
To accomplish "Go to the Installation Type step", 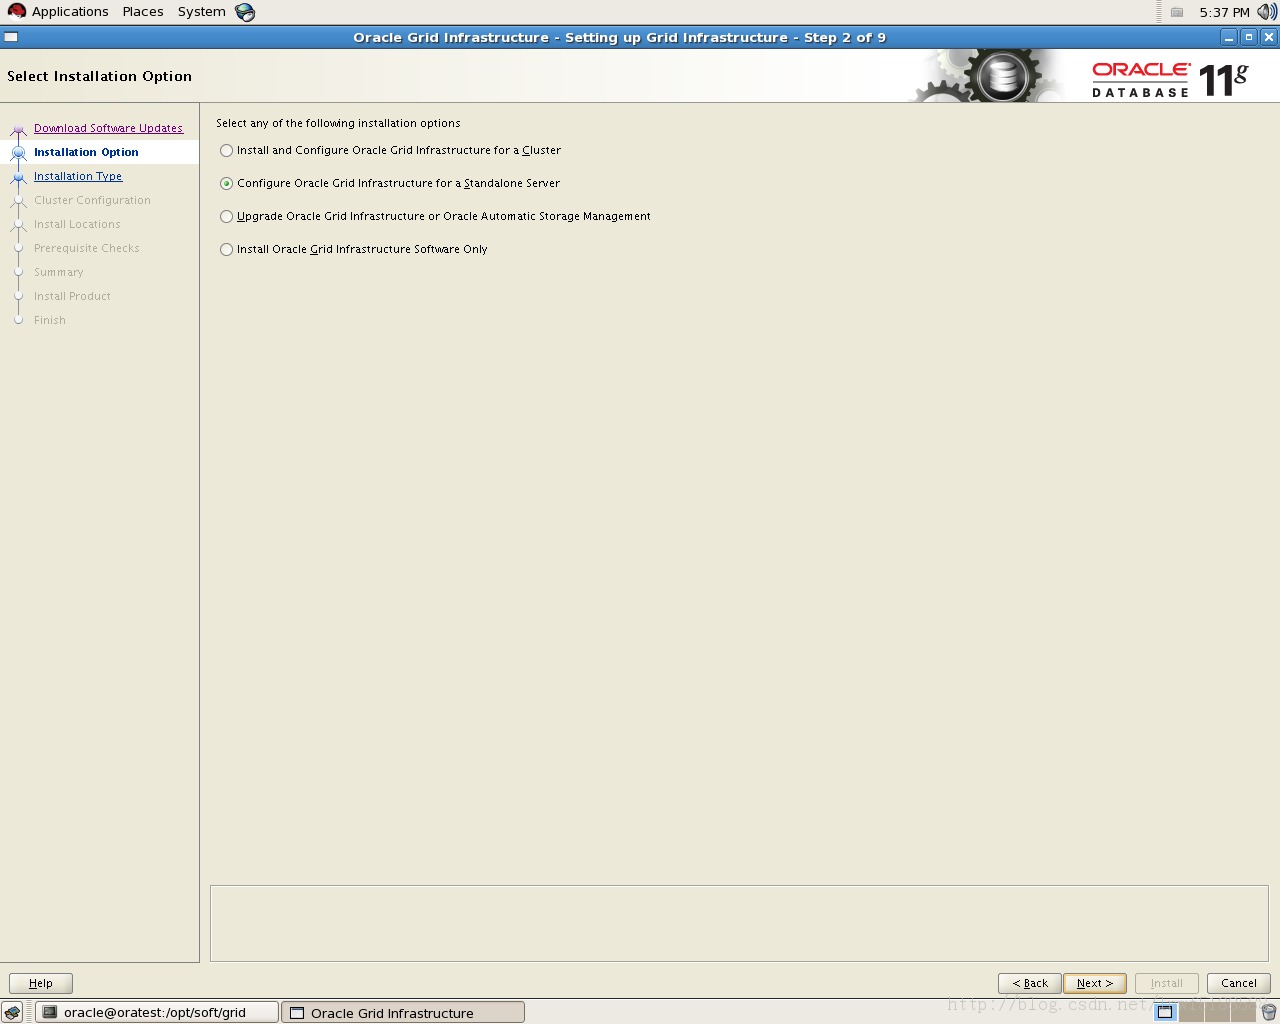I will pyautogui.click(x=78, y=176).
